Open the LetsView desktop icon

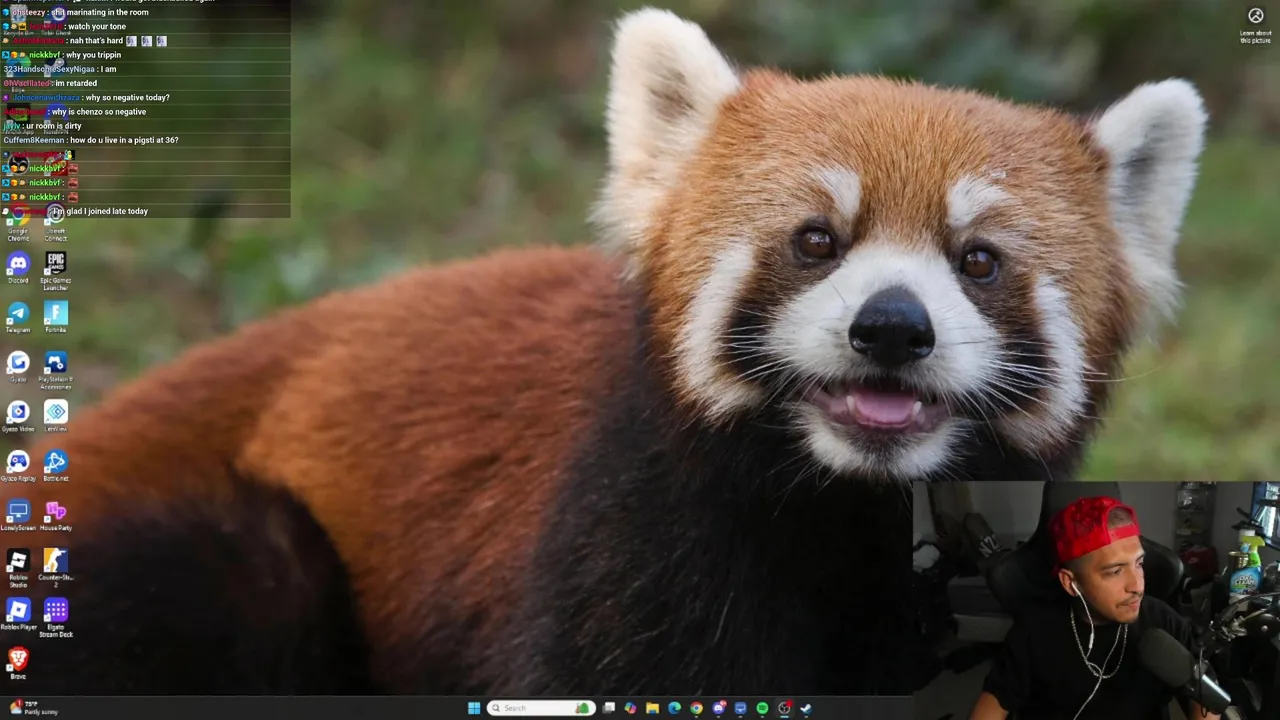click(56, 416)
